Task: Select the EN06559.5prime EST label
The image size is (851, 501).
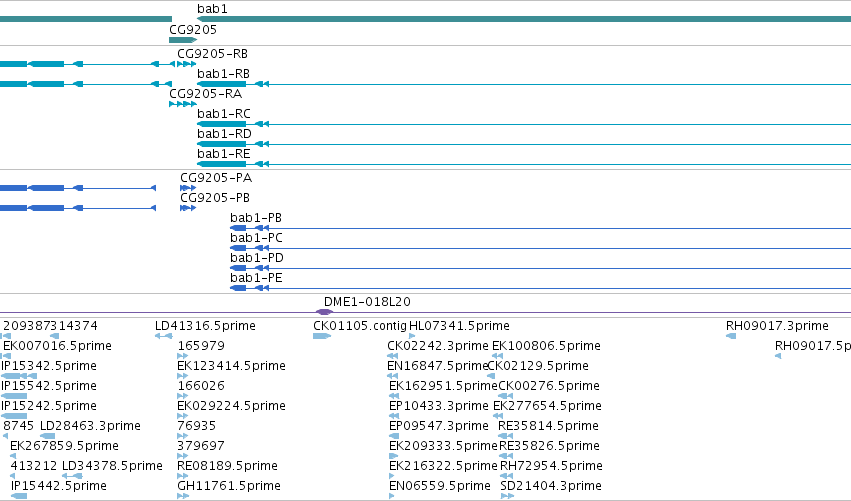Action: [x=440, y=487]
